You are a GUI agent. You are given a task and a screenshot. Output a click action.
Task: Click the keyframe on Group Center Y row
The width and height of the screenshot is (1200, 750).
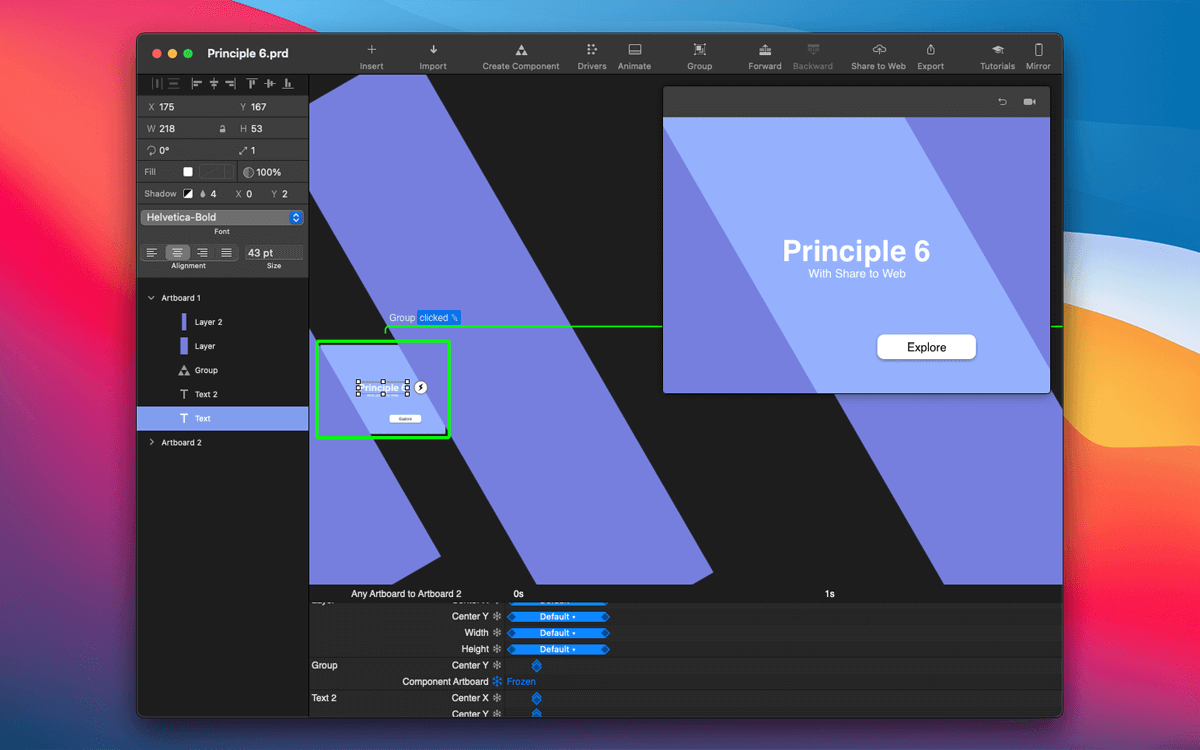pyautogui.click(x=536, y=665)
